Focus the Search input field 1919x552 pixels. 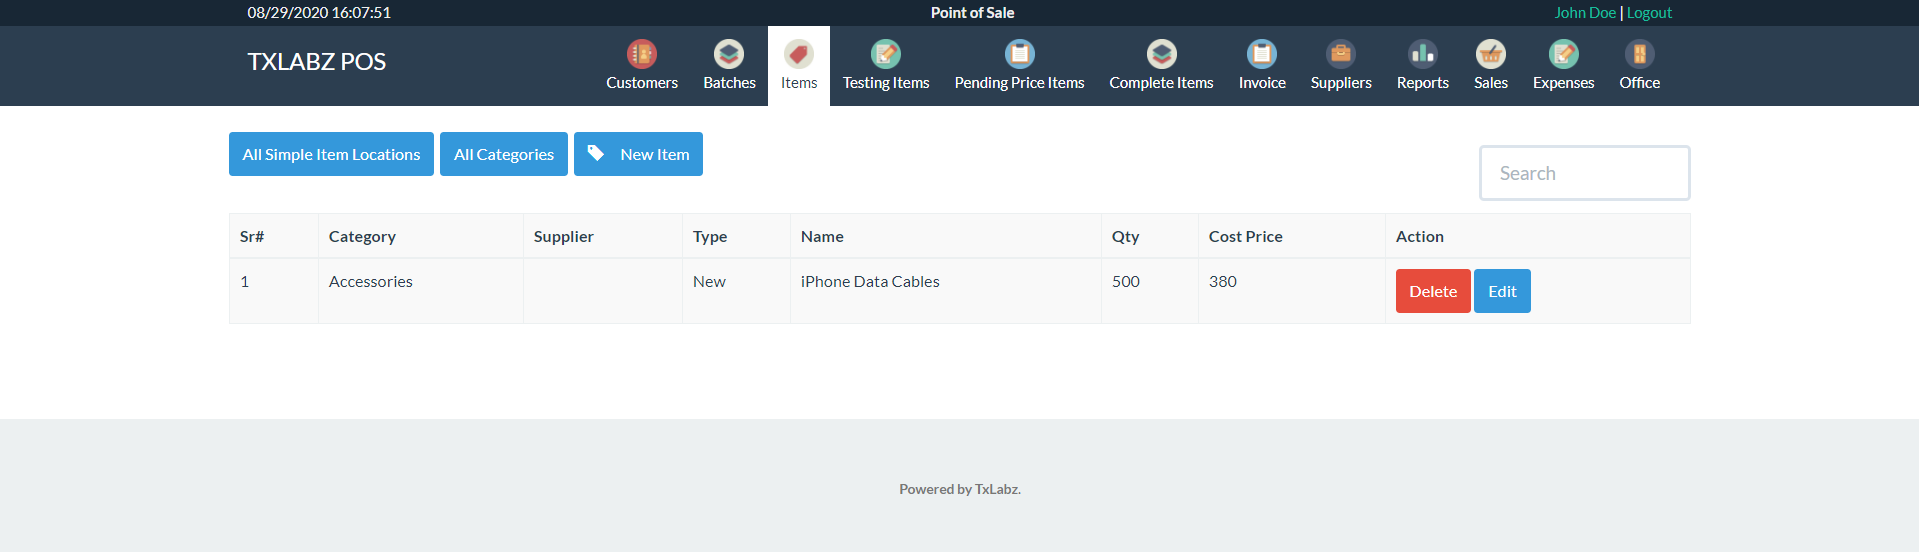(x=1585, y=173)
